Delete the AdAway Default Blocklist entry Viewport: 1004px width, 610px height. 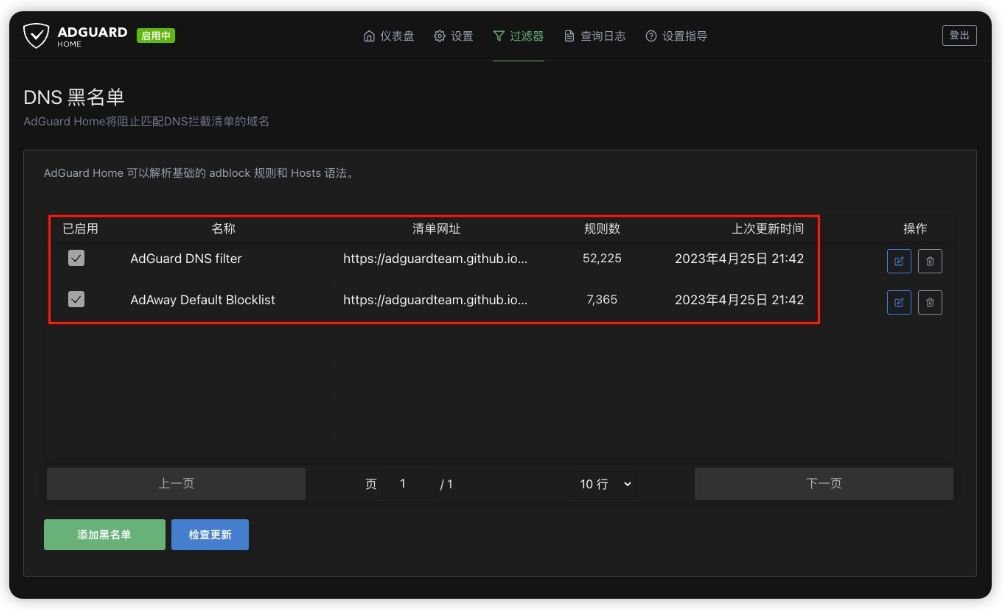point(930,302)
